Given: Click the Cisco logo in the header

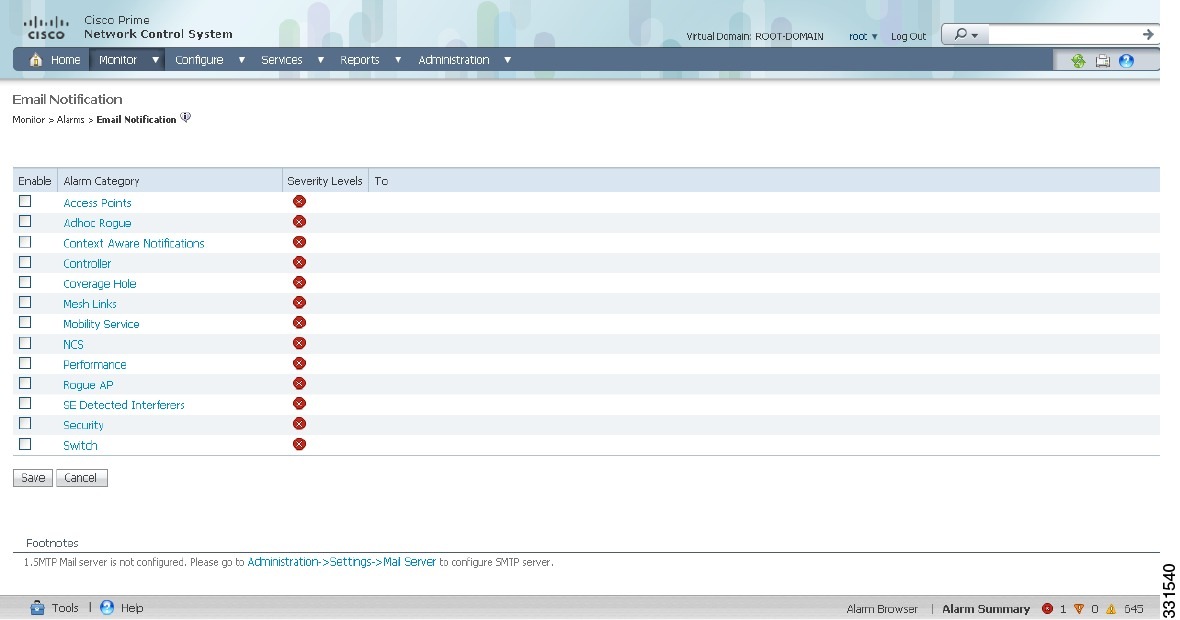Looking at the screenshot, I should pos(46,29).
